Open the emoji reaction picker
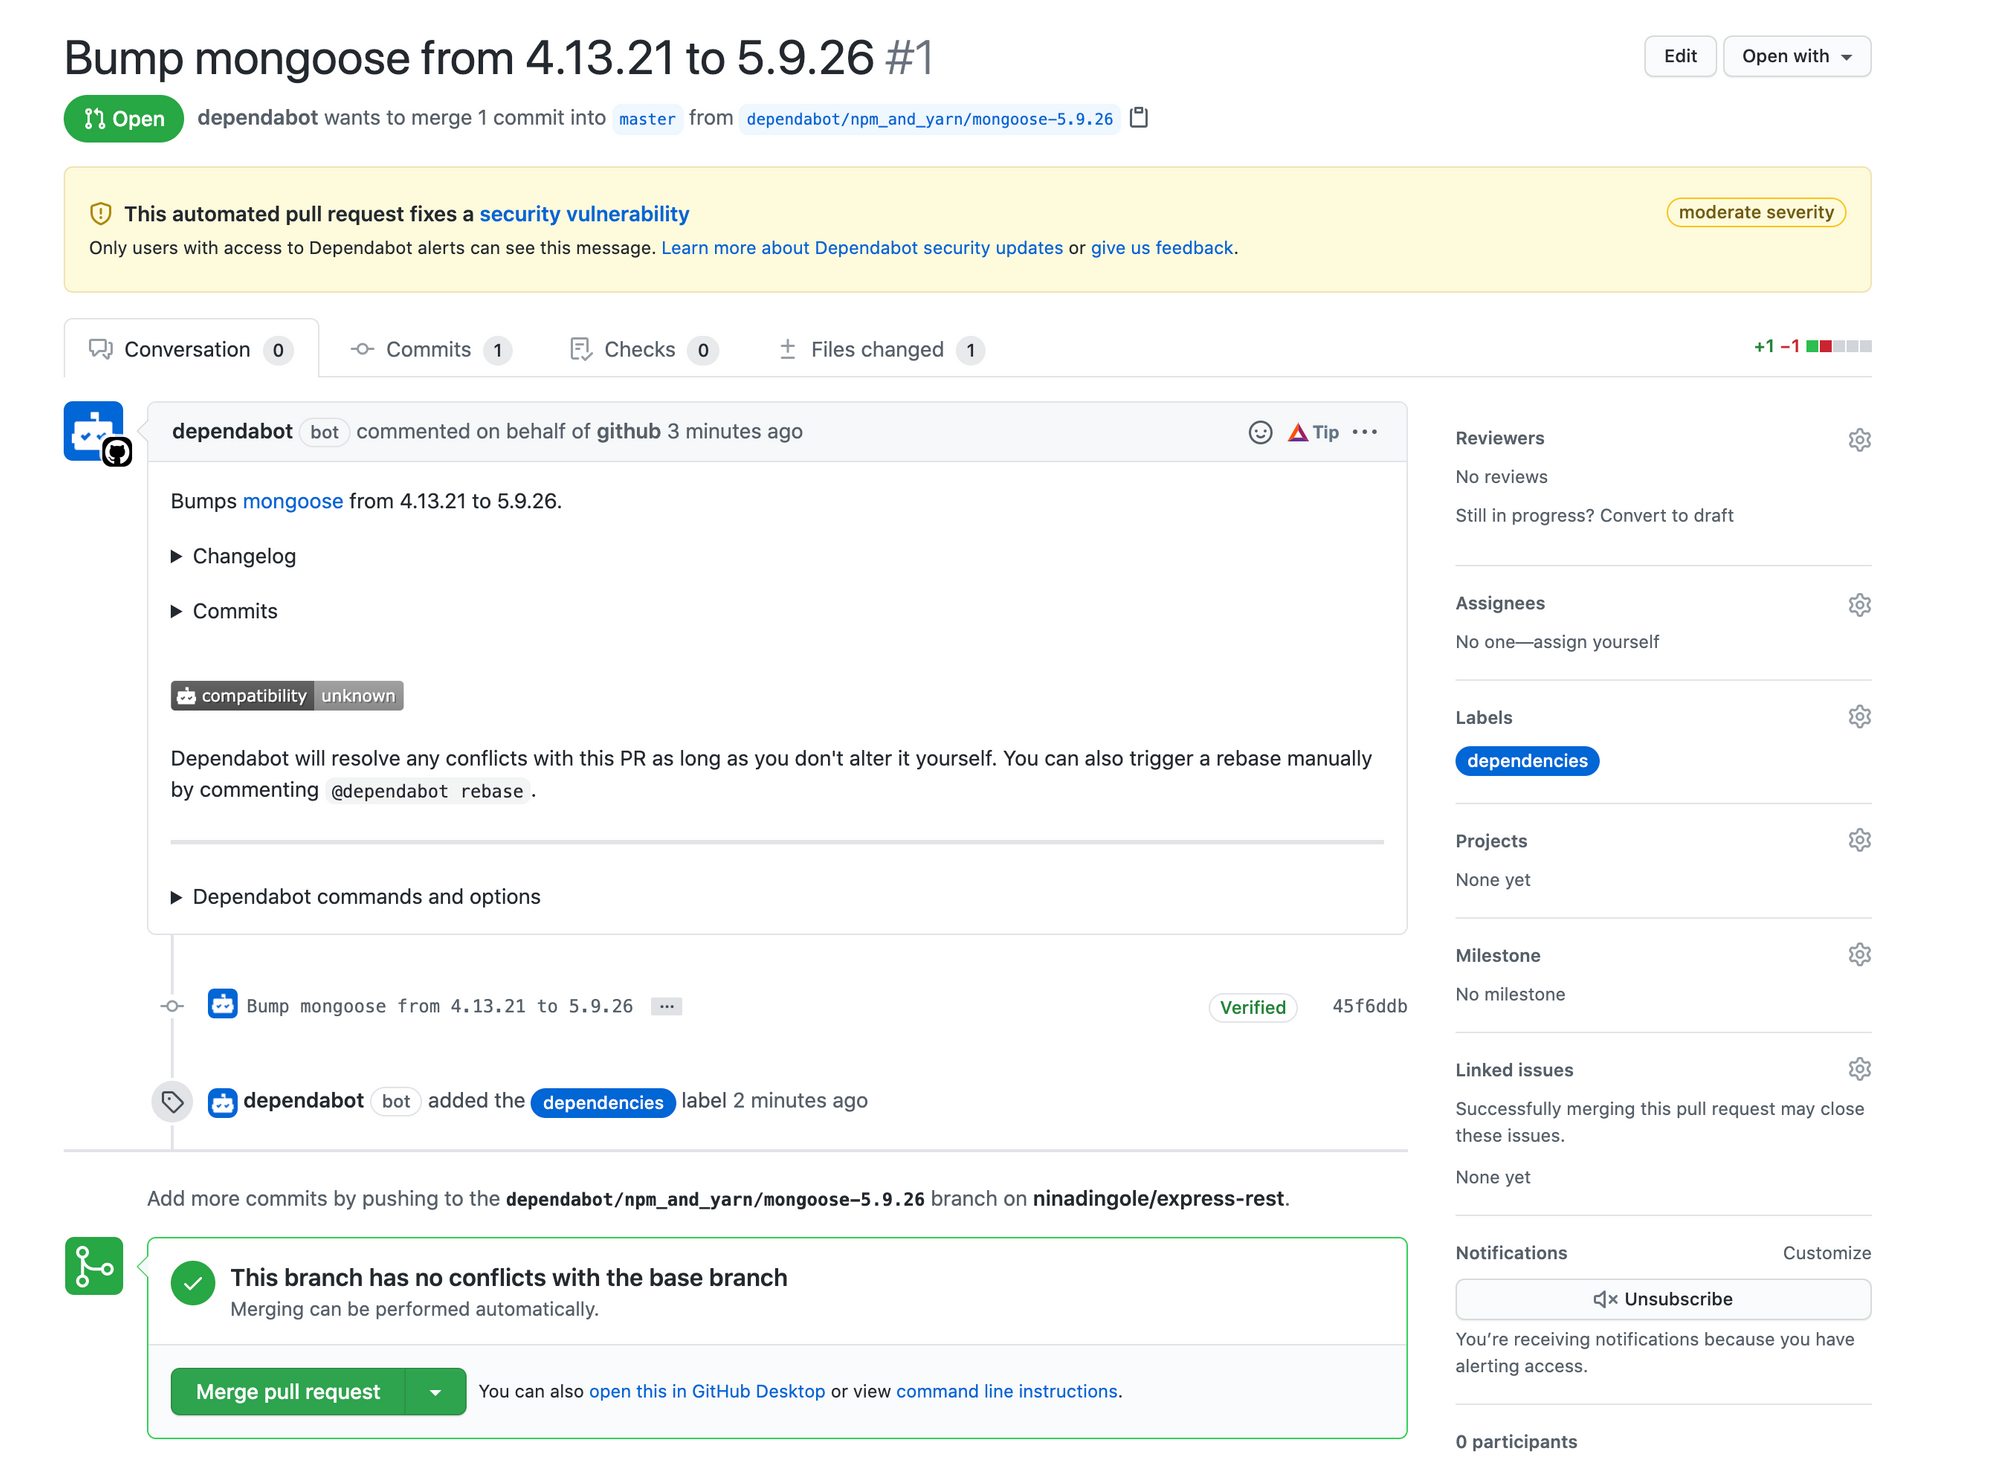Viewport: 2000px width, 1463px height. point(1260,432)
